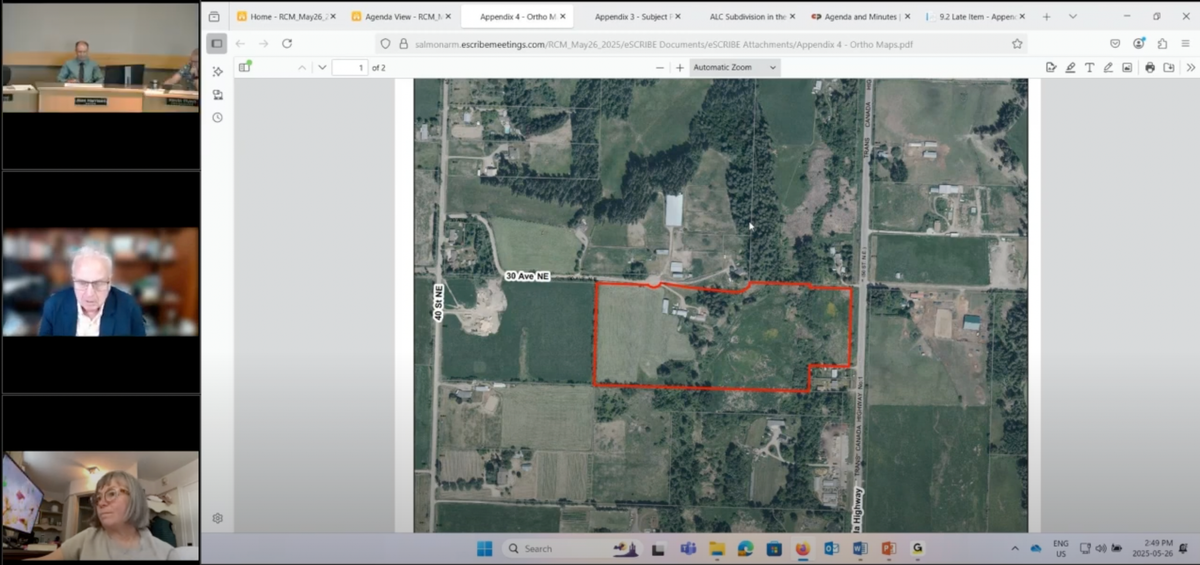Open the Firefox account icon

(x=1139, y=43)
